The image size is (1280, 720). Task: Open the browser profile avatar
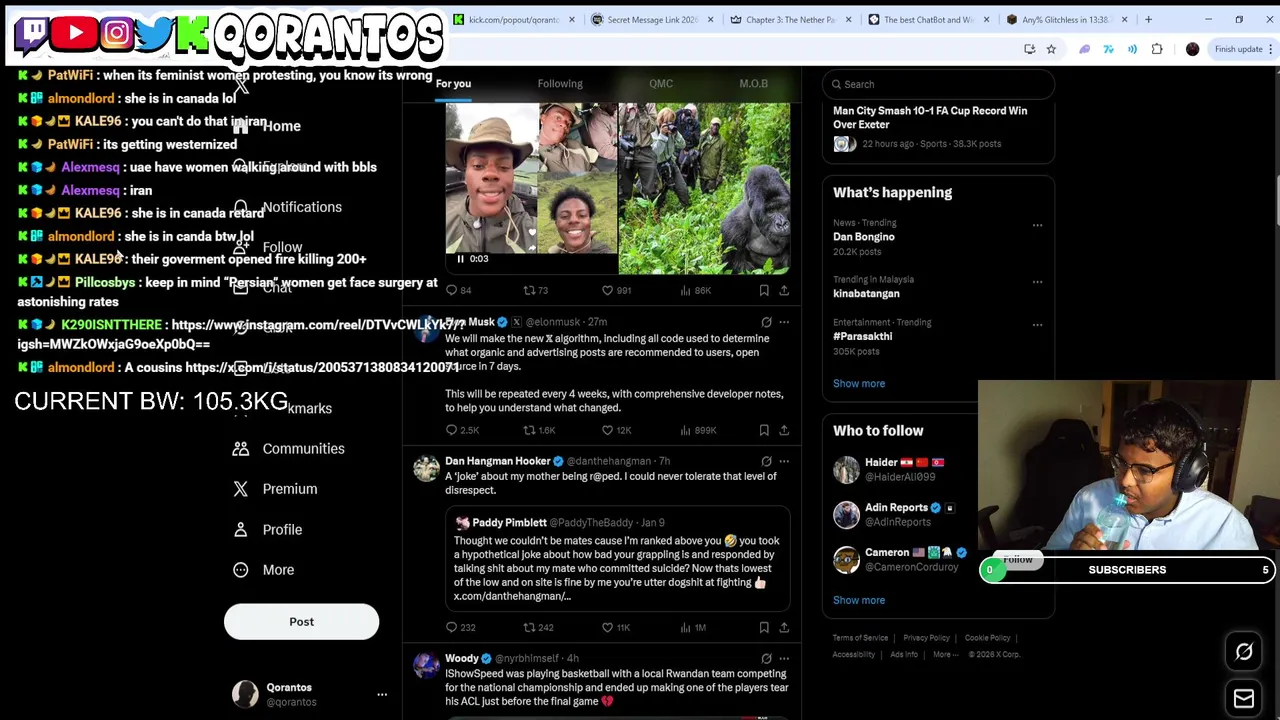click(1192, 49)
